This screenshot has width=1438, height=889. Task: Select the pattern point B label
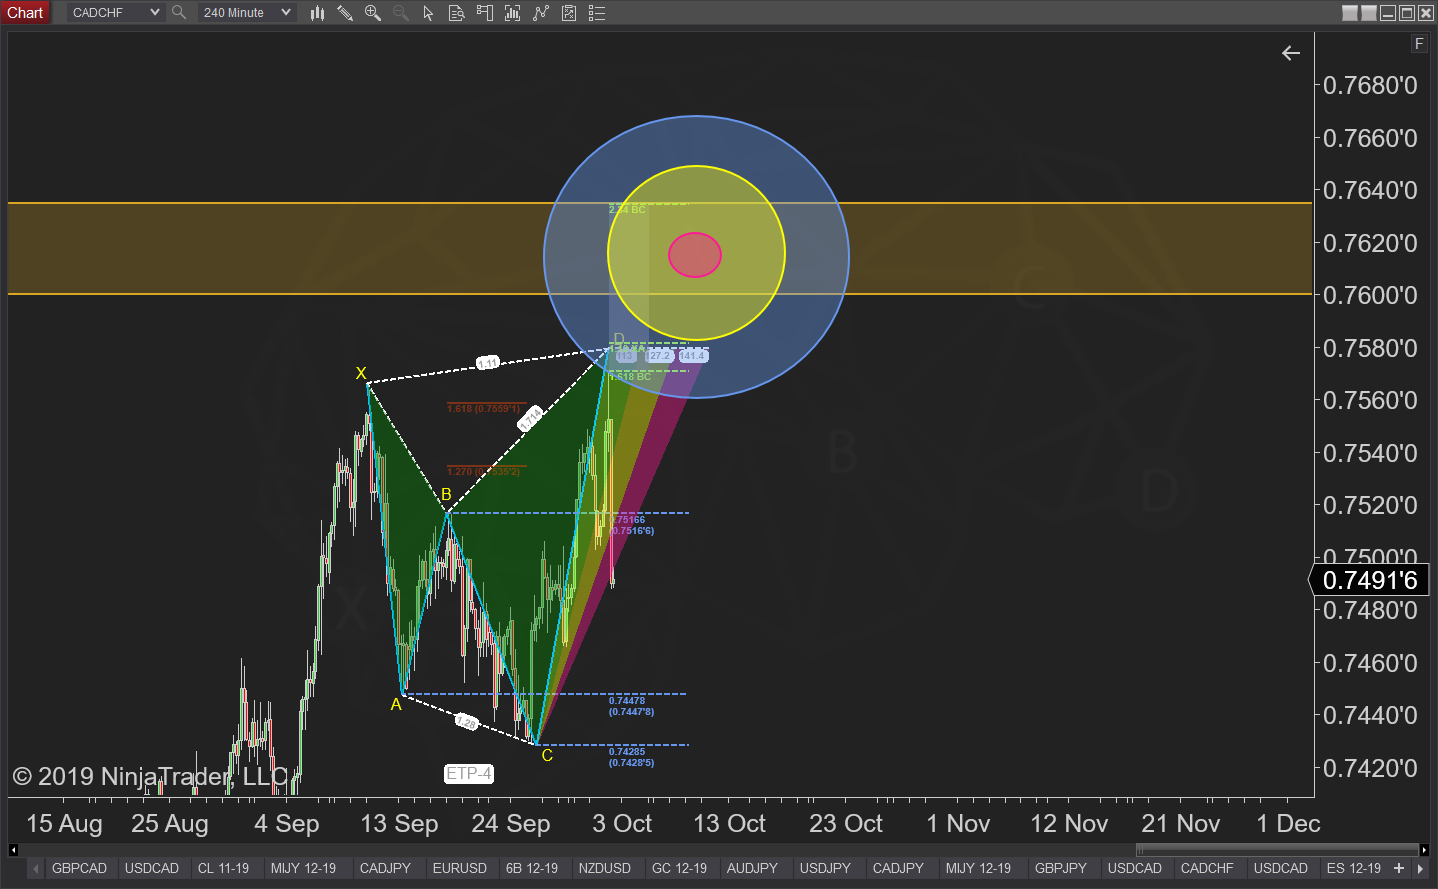(x=446, y=494)
